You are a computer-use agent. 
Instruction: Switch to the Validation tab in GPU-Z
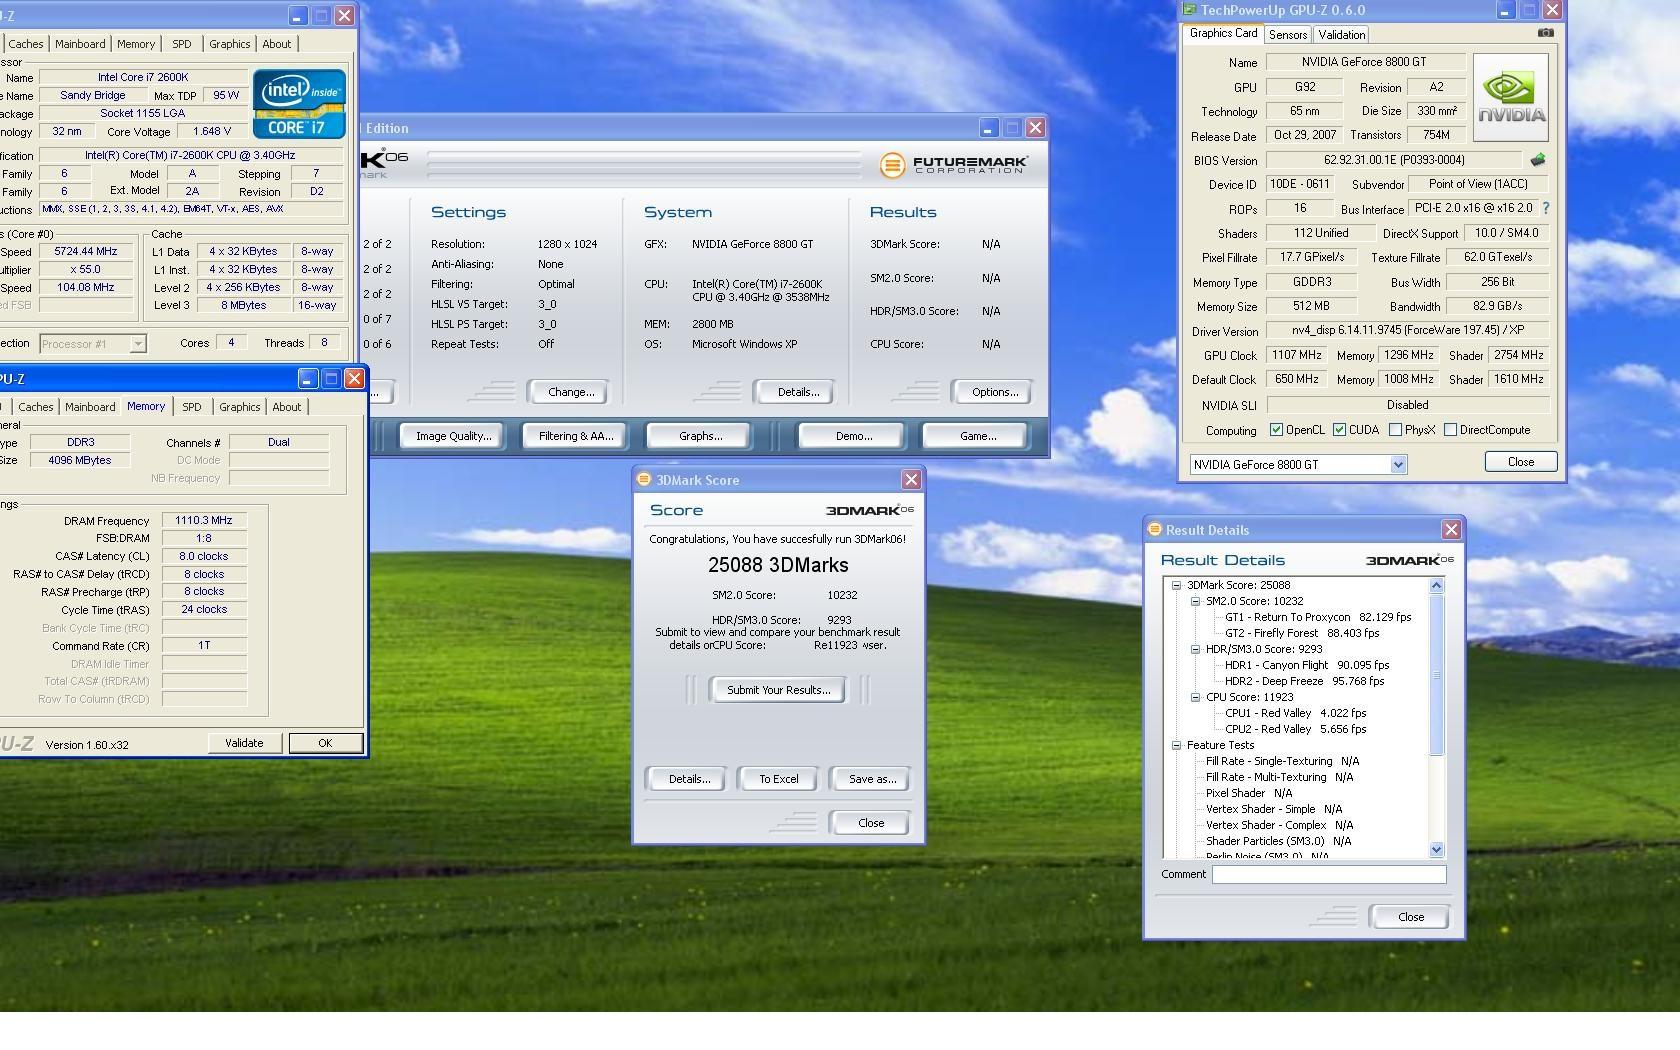click(x=1341, y=35)
